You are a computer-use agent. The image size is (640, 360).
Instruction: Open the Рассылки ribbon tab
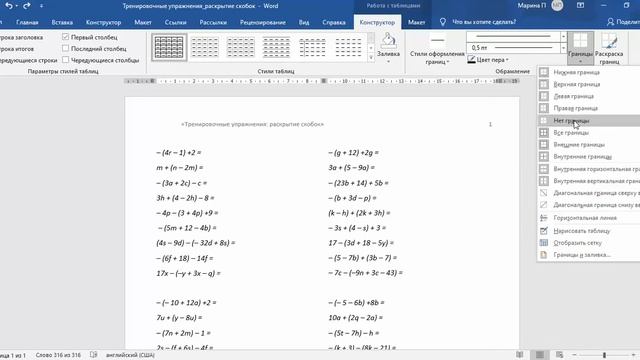(213, 22)
